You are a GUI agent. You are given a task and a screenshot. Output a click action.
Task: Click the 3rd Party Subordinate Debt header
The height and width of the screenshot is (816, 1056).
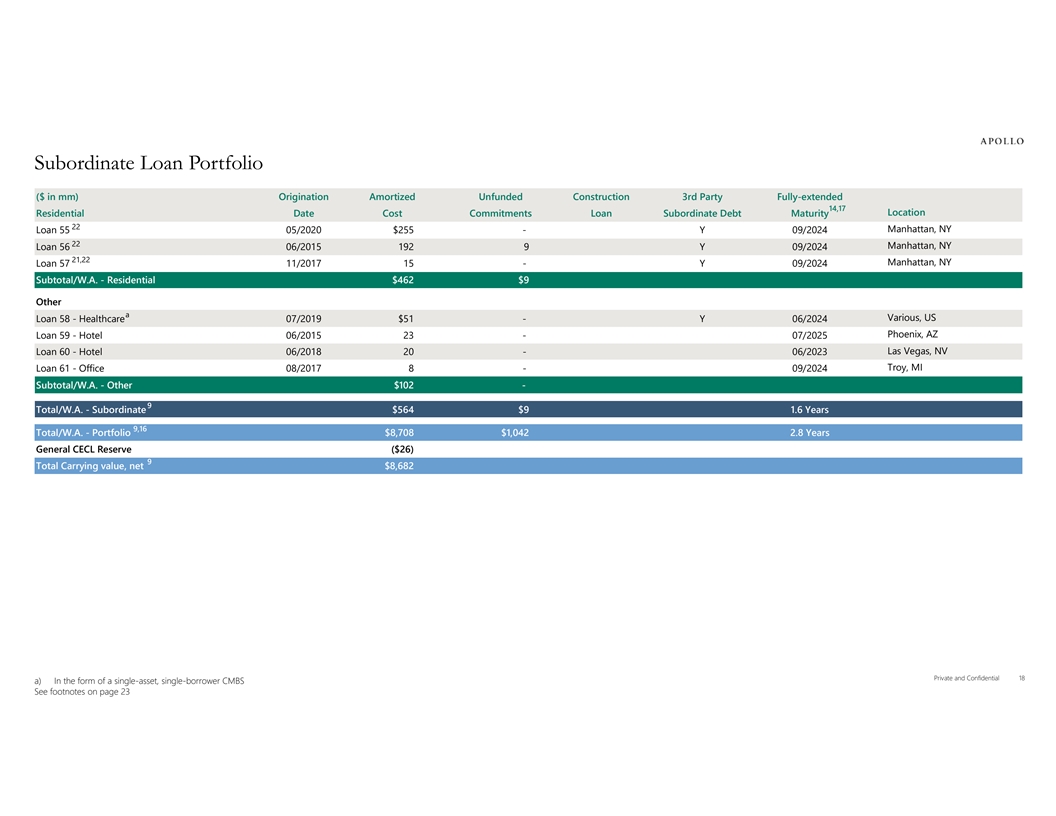coord(702,205)
